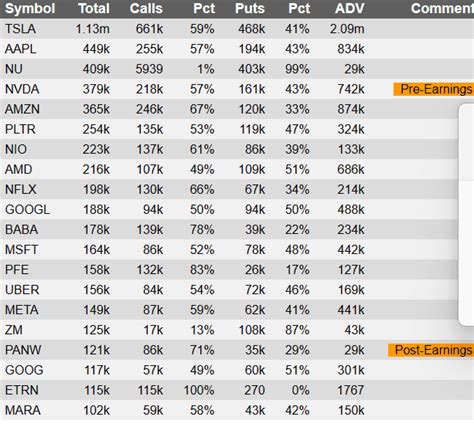The height and width of the screenshot is (437, 474).
Task: Click the Puts column header
Action: 250,8
